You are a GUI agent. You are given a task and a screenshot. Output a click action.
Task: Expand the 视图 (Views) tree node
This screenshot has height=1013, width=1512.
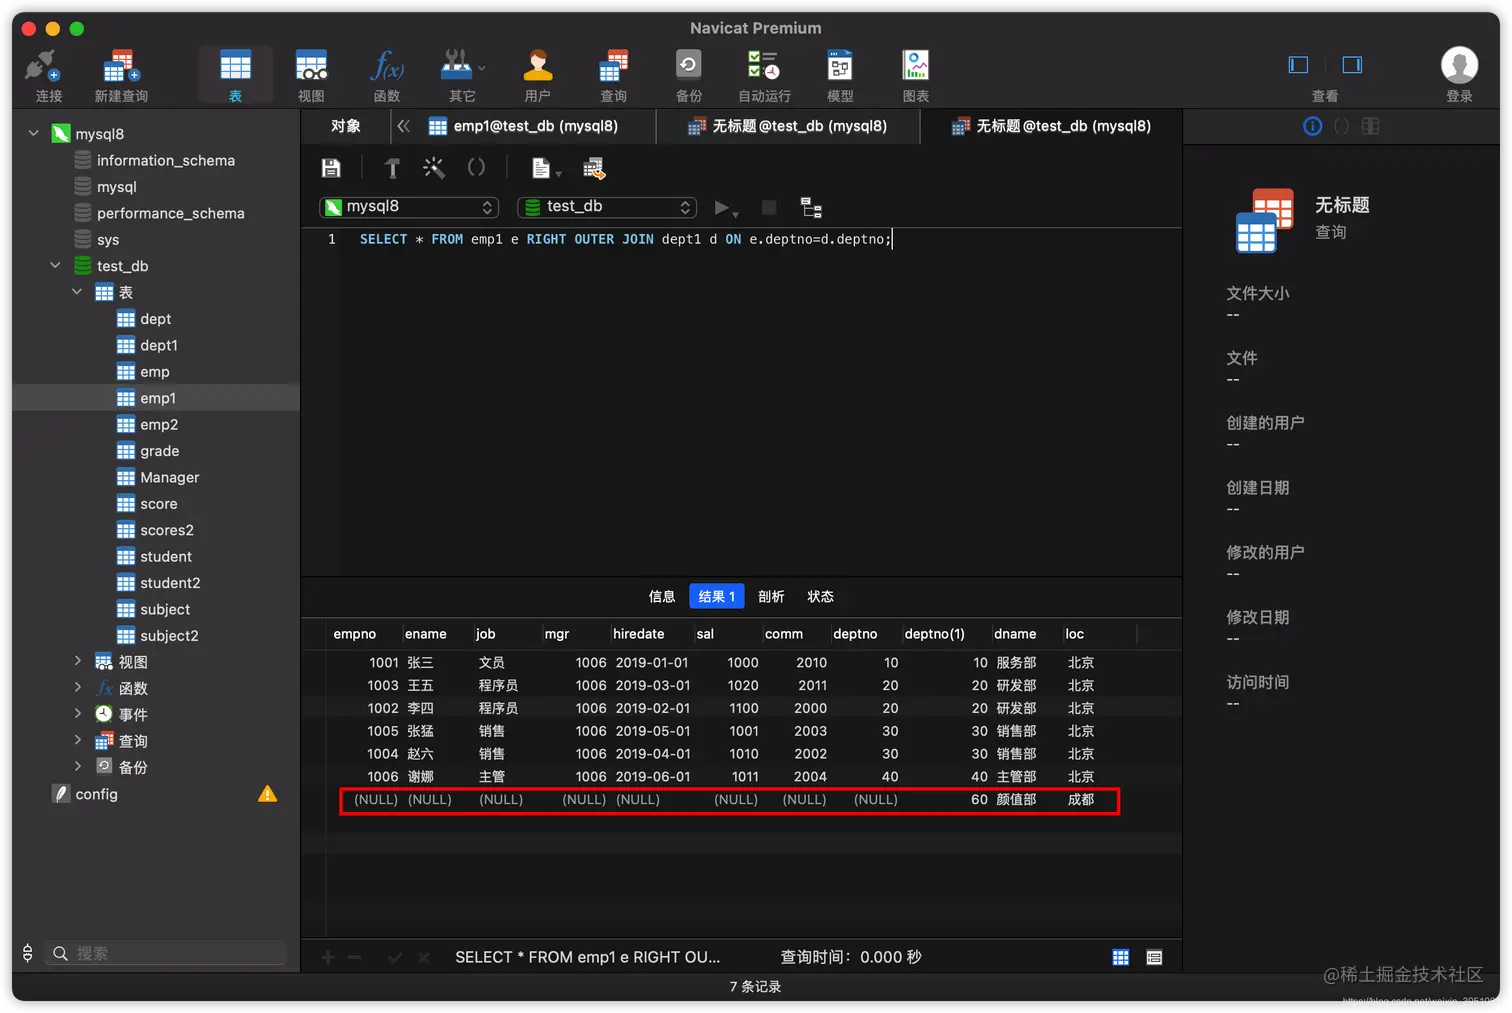77,661
